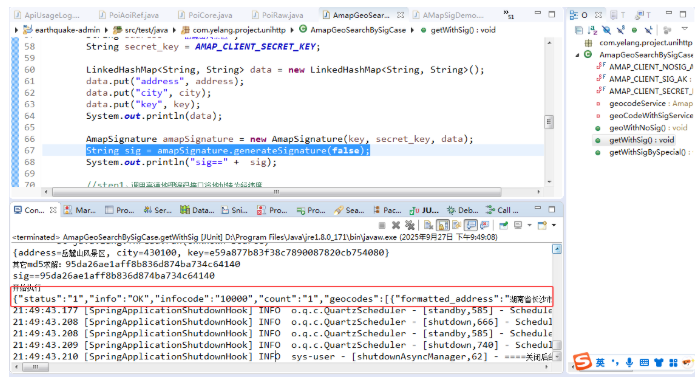
Task: Open the Servers view tab
Action: (x=158, y=210)
